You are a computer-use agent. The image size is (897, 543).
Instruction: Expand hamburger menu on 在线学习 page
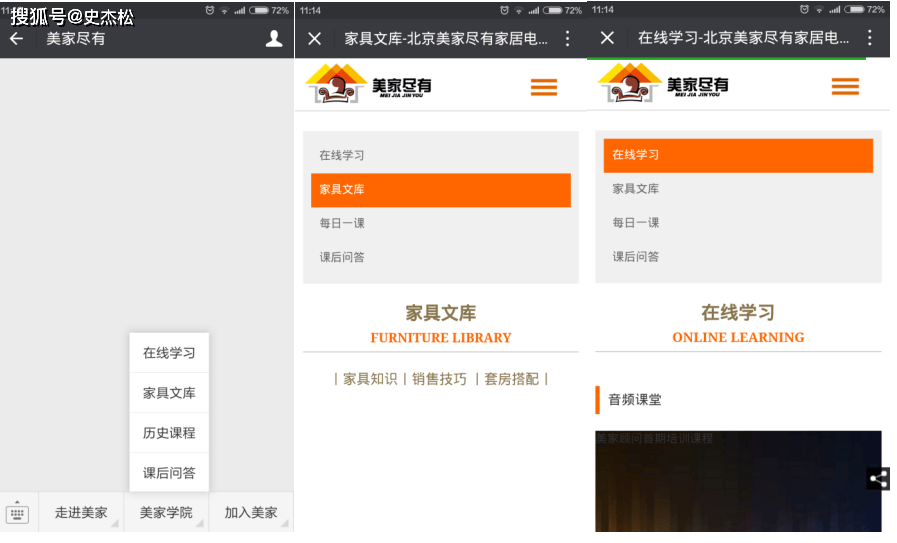tap(845, 87)
